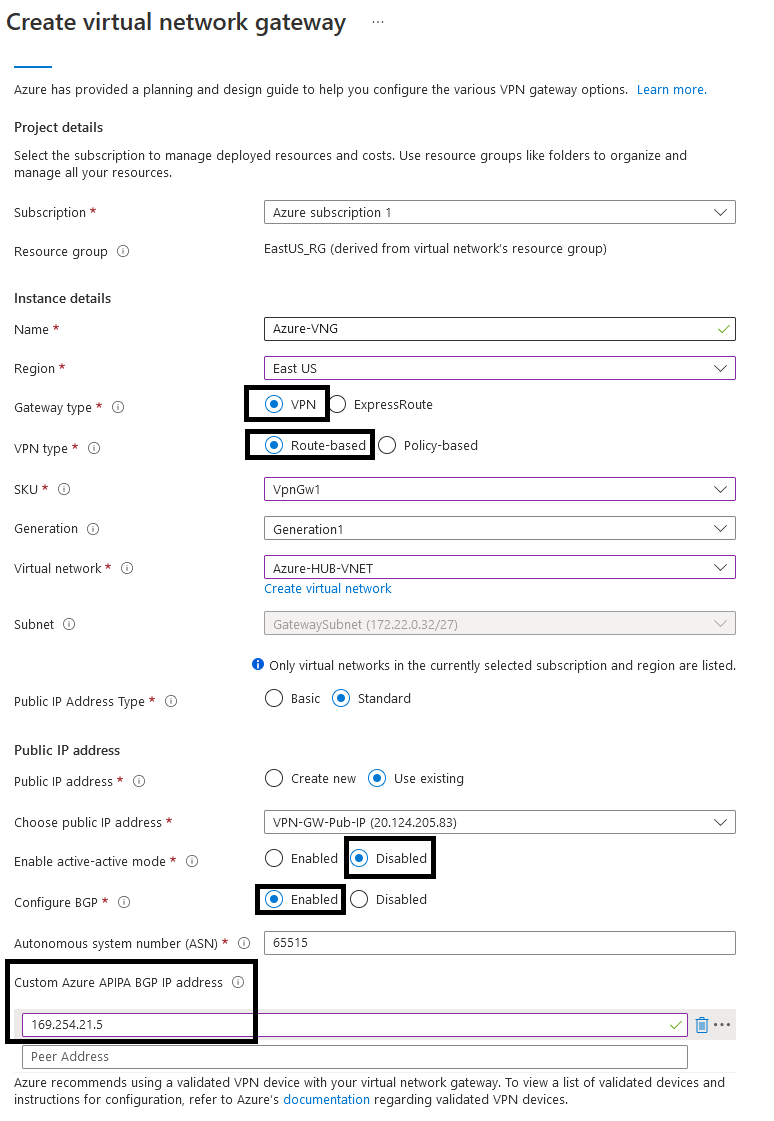Click the info icon beside Gateway type
The height and width of the screenshot is (1121, 774).
click(118, 408)
